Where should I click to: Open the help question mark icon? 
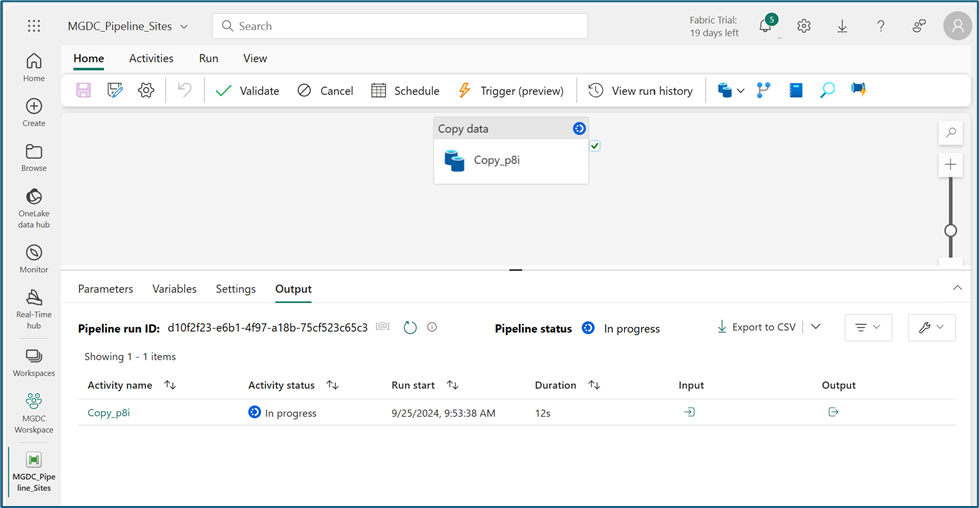pyautogui.click(x=880, y=26)
